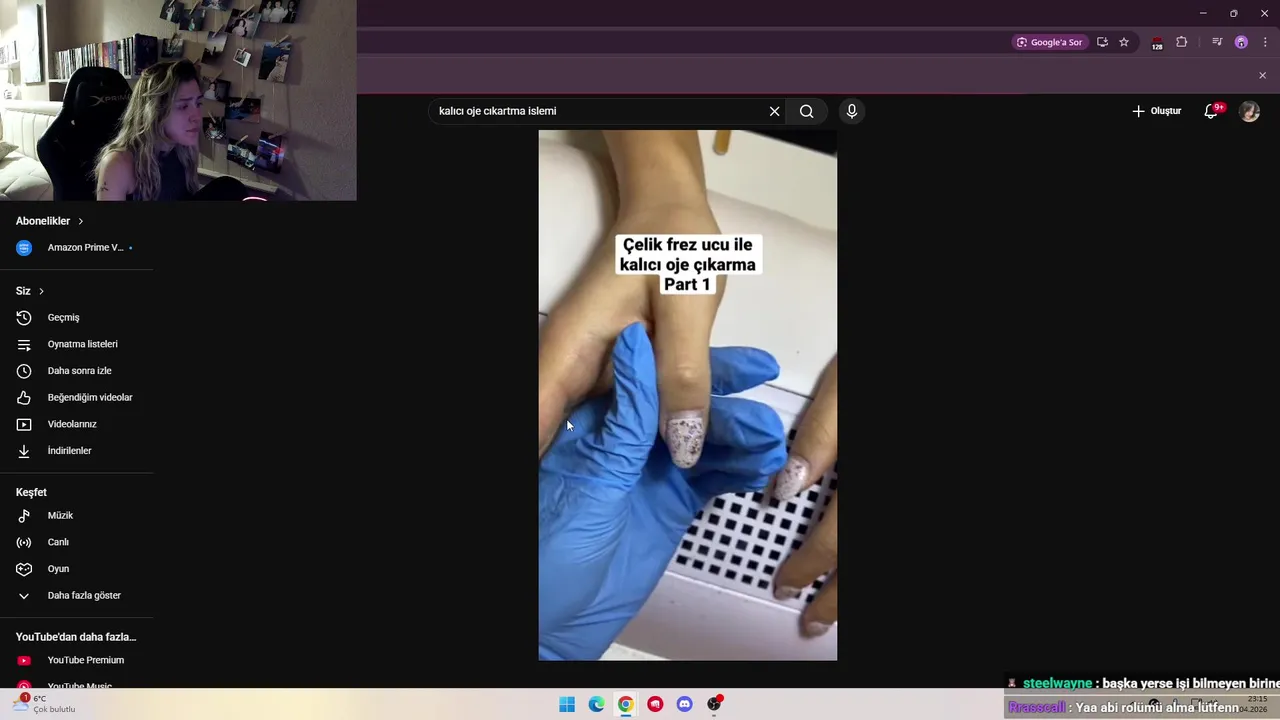Clear the search box with the X
Image resolution: width=1280 pixels, height=720 pixels.
(x=774, y=111)
